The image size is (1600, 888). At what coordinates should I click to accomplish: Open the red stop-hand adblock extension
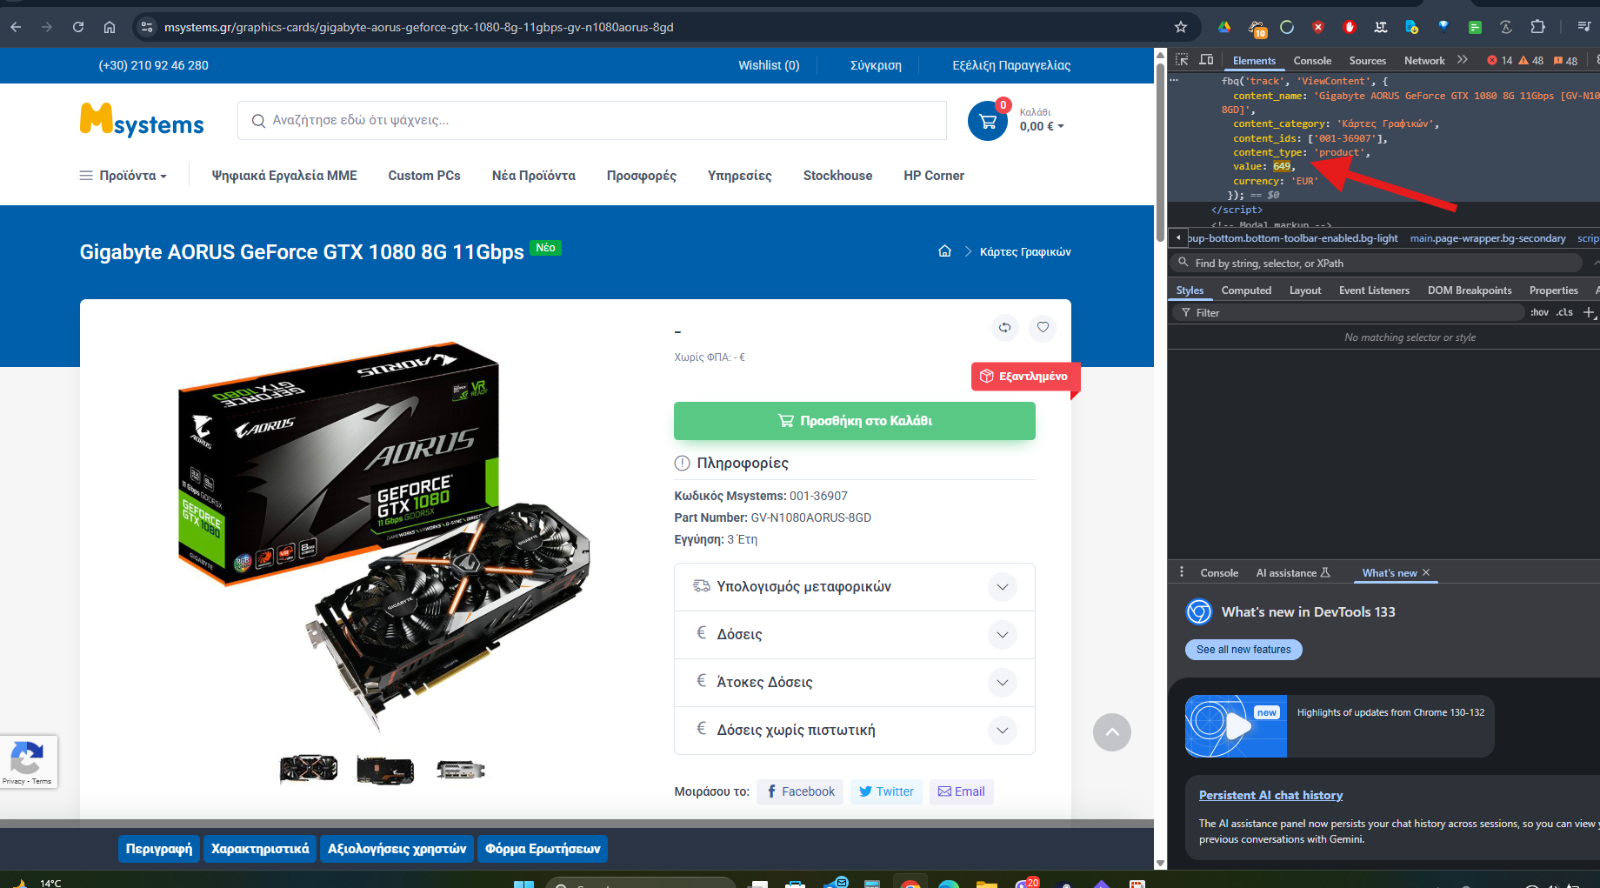(x=1349, y=27)
